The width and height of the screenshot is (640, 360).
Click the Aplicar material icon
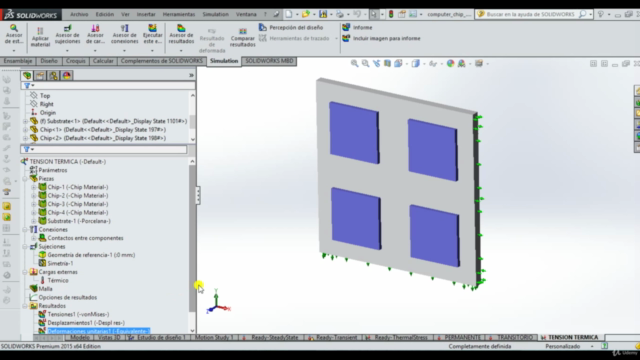(40, 37)
